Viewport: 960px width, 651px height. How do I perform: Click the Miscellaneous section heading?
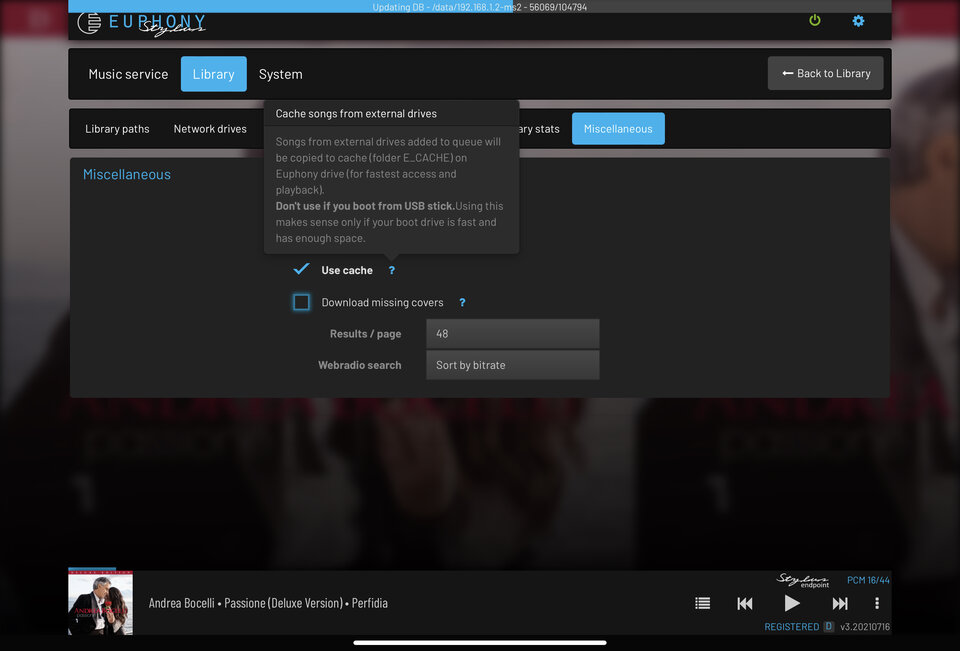coord(127,175)
